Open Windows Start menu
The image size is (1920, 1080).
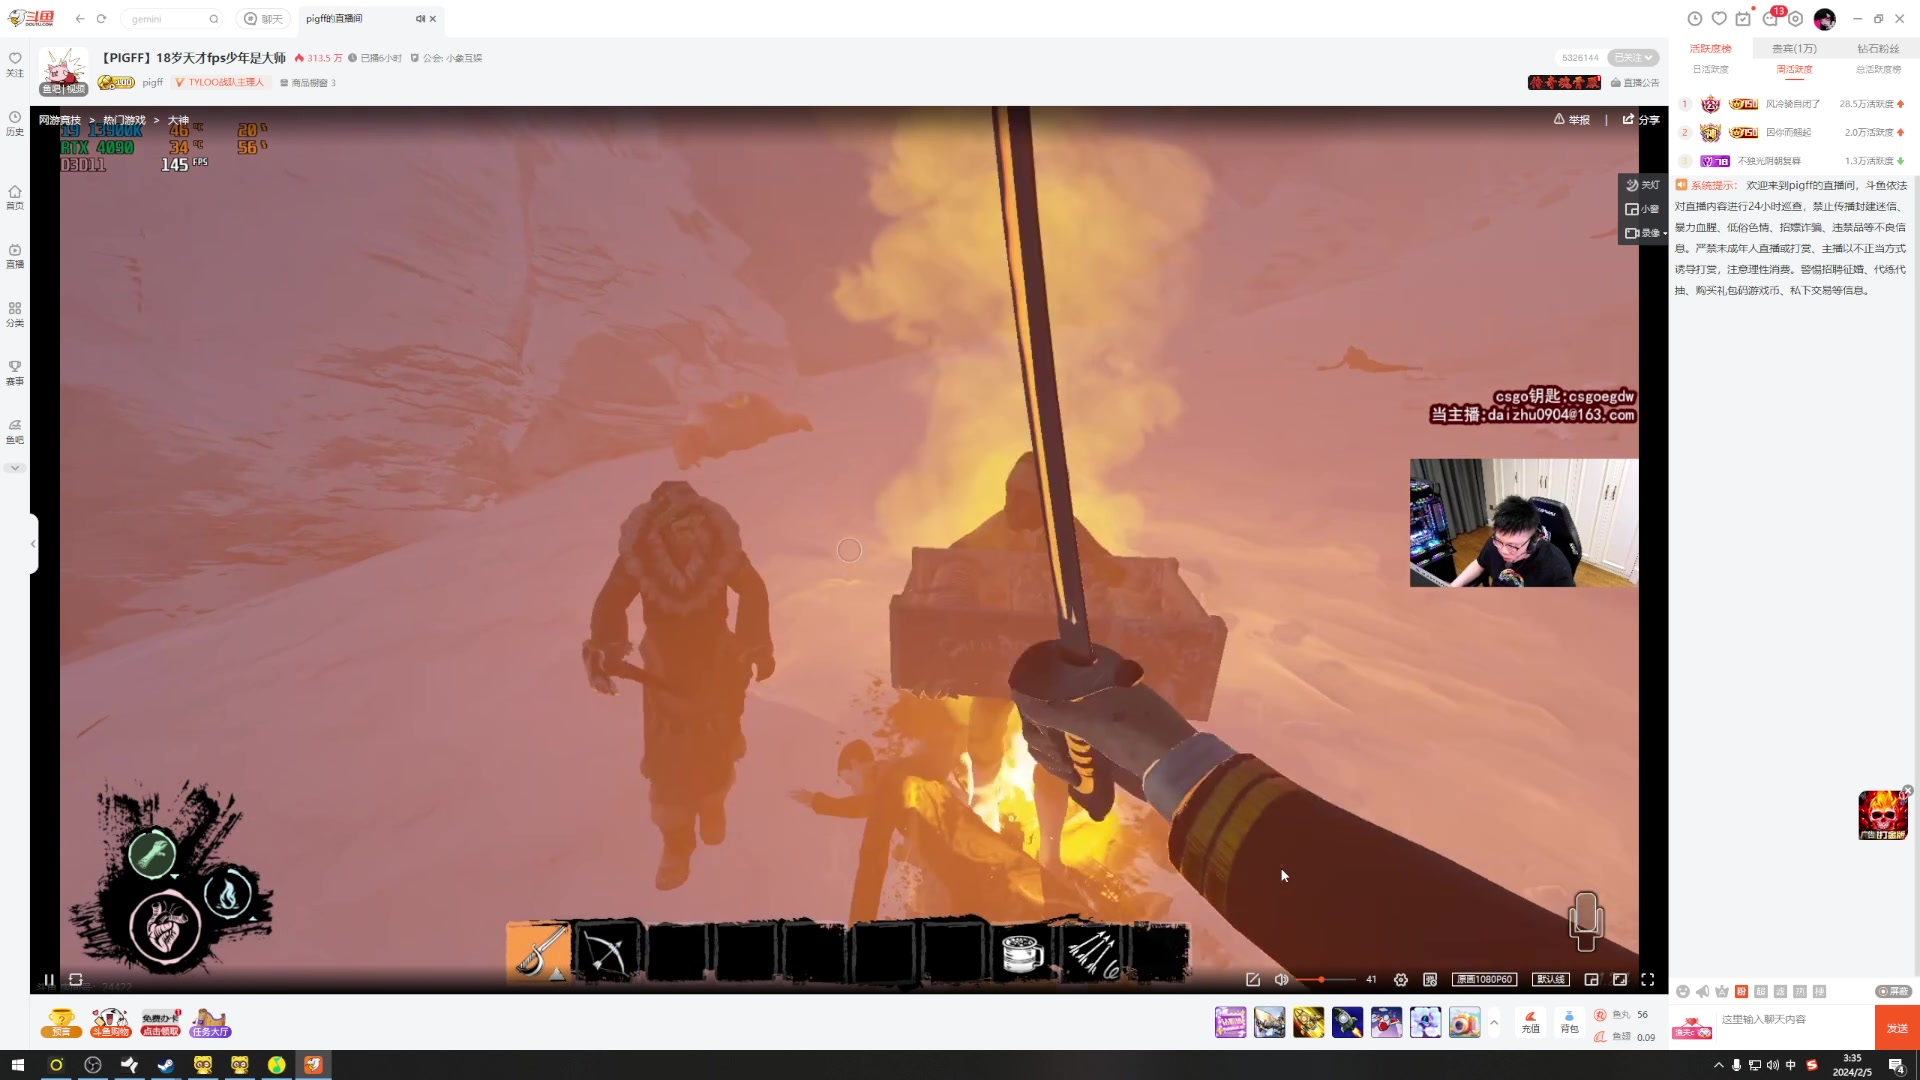[x=17, y=1065]
